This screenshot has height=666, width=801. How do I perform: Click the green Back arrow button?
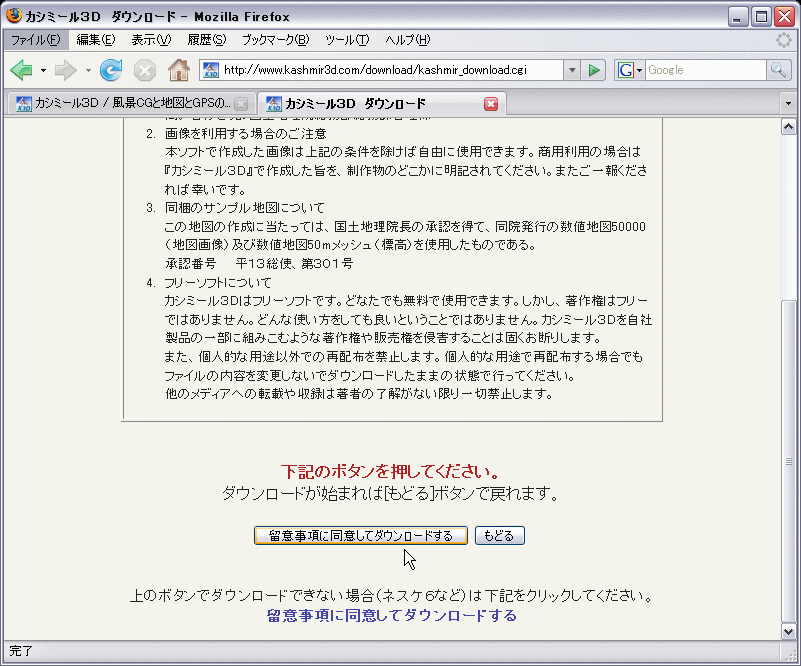coord(21,70)
